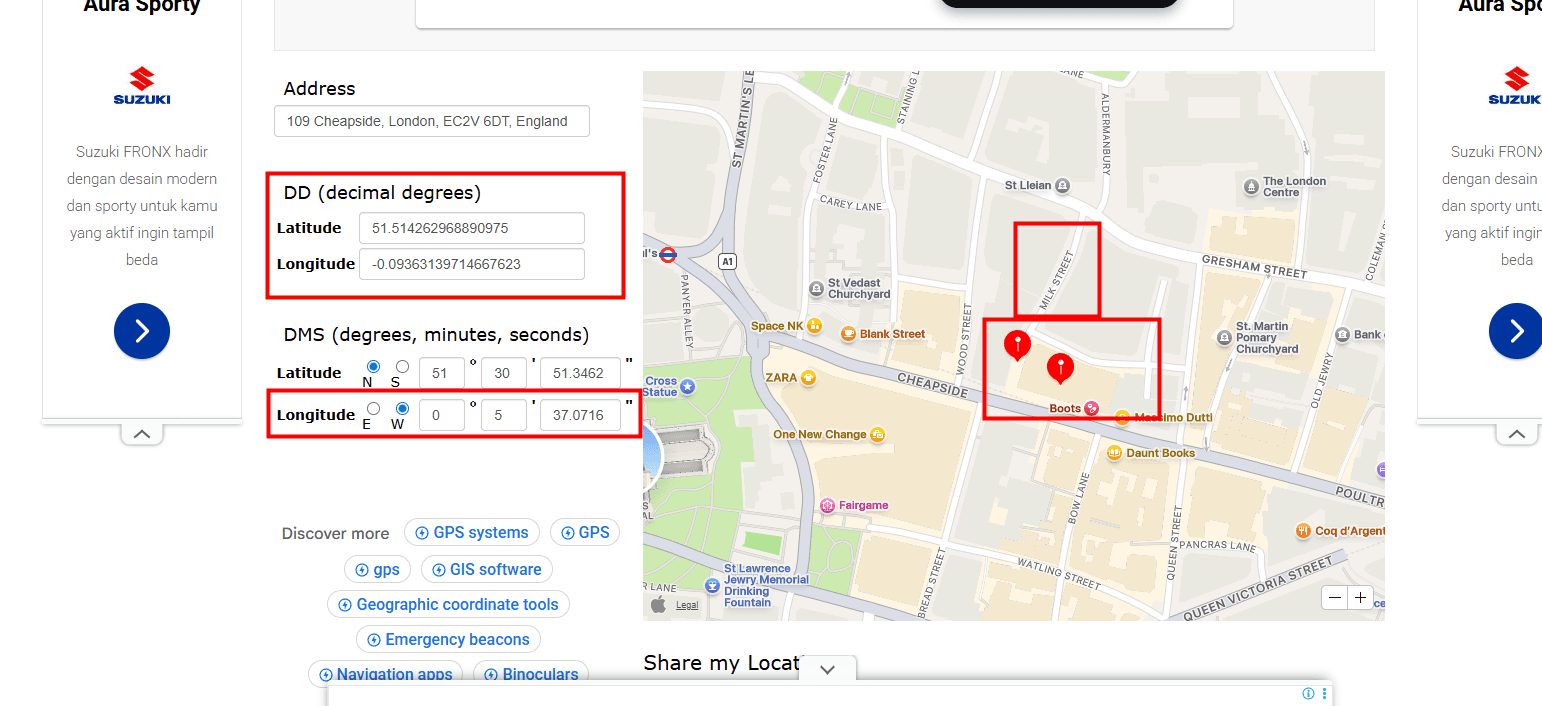Select the S latitude radio button
Screen dimensions: 1542x706
[402, 367]
